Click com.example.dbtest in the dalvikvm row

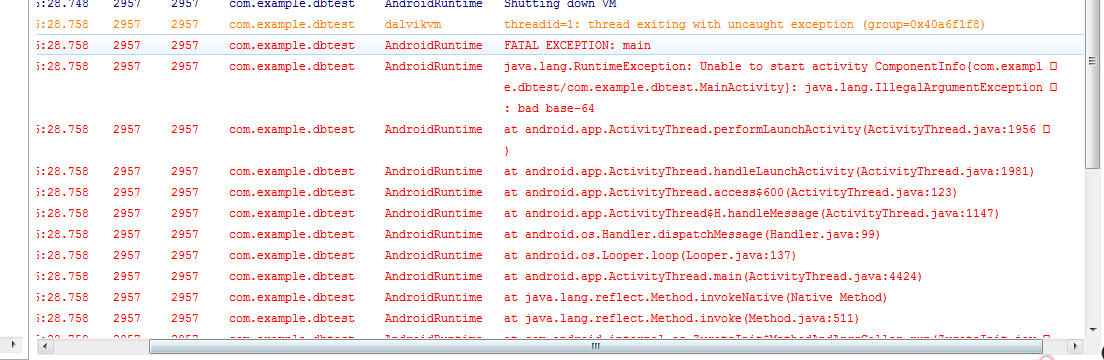(x=291, y=25)
